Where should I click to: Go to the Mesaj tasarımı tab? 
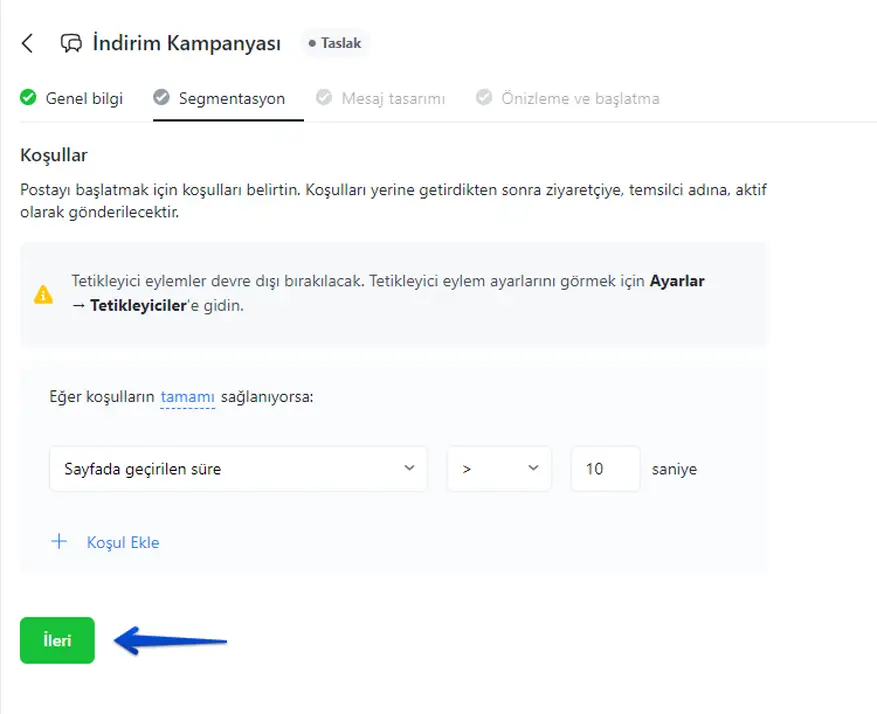tap(393, 98)
